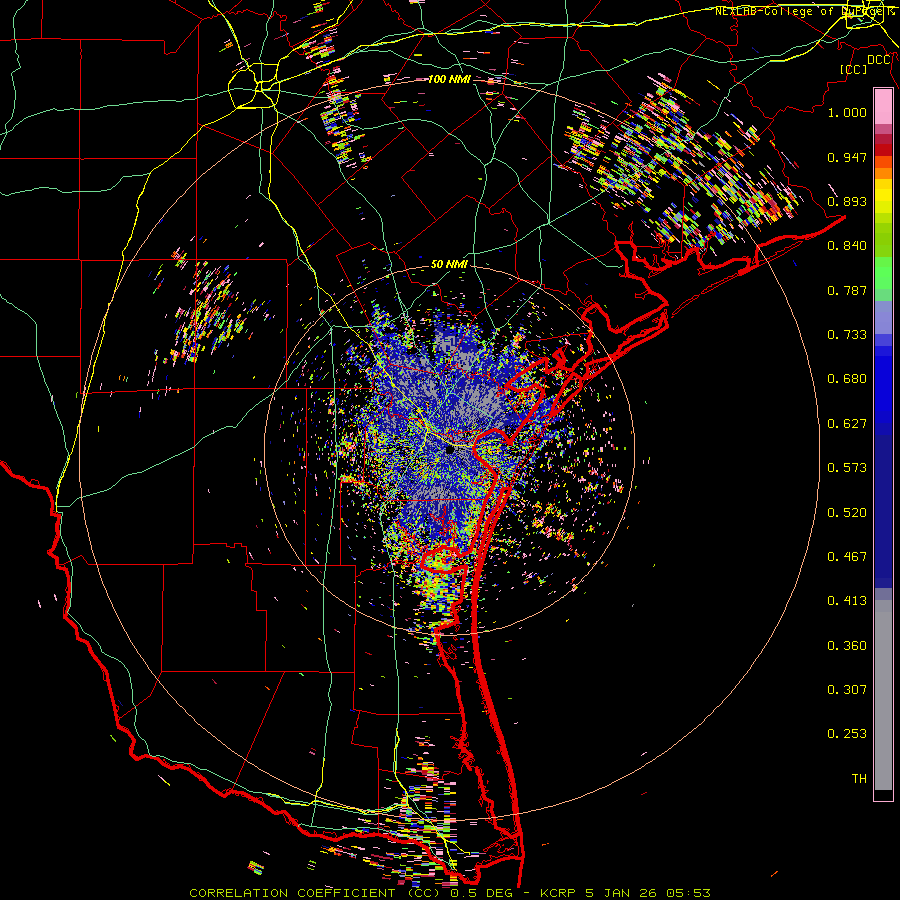
Task: Select the 0.680 scale value
Action: point(847,379)
